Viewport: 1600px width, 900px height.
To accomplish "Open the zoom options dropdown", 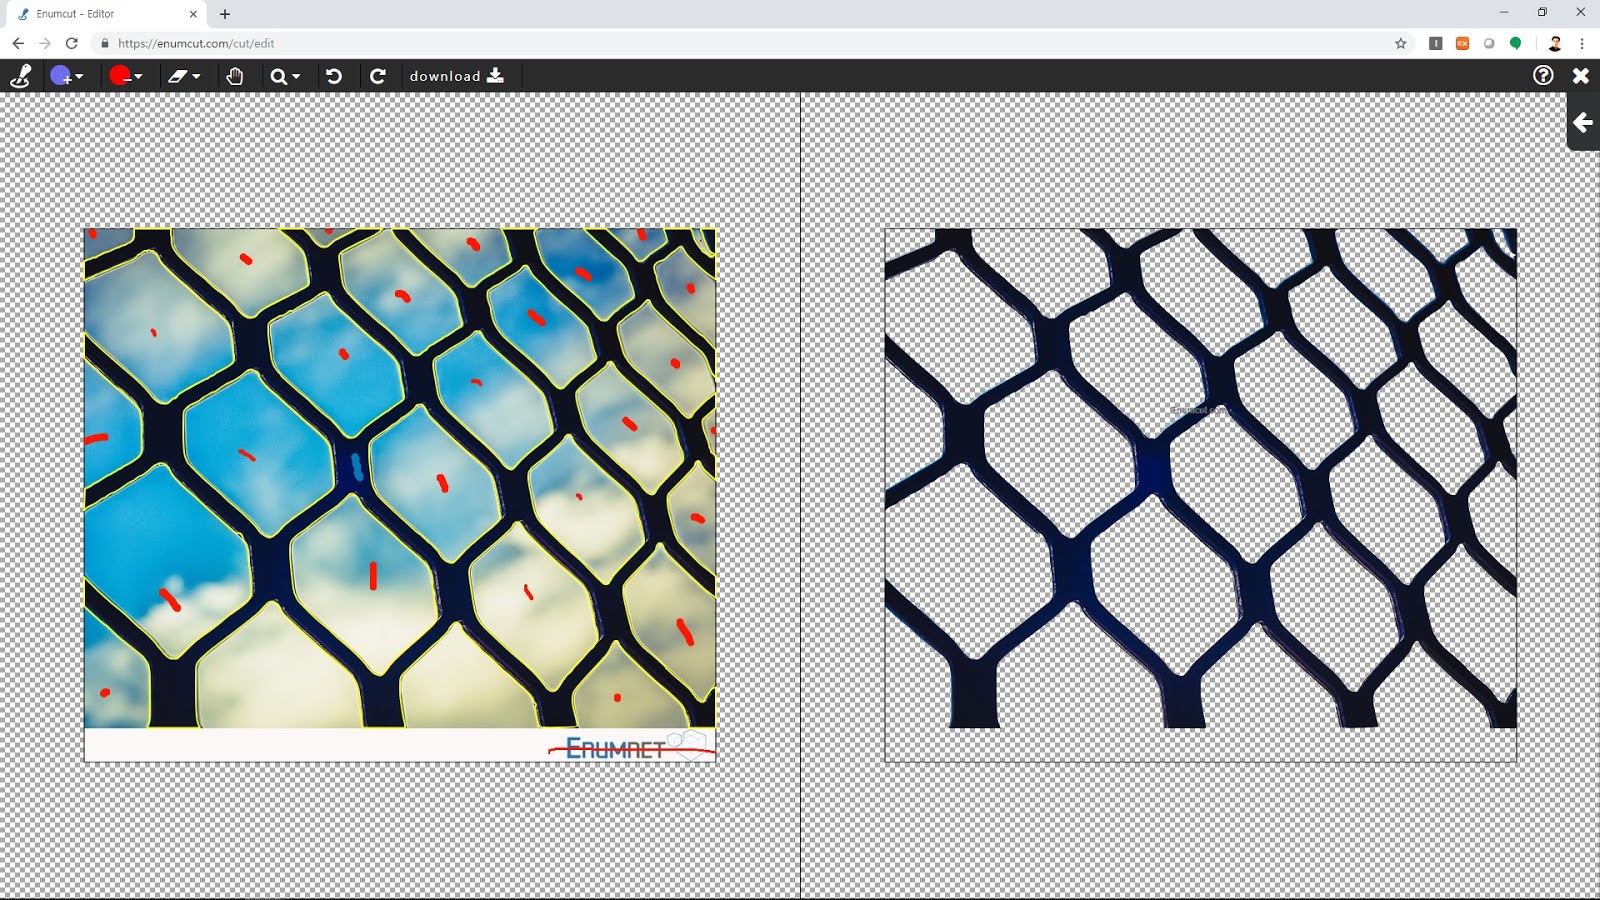I will (295, 75).
